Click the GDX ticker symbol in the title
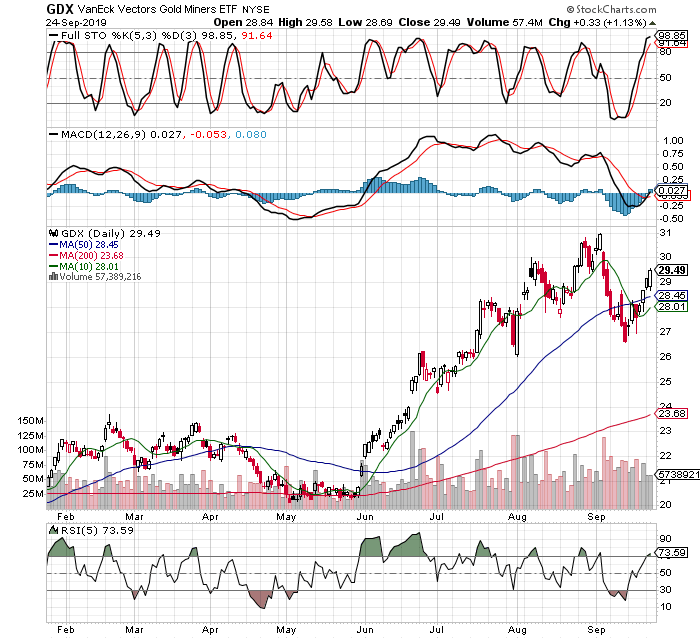 click(60, 9)
